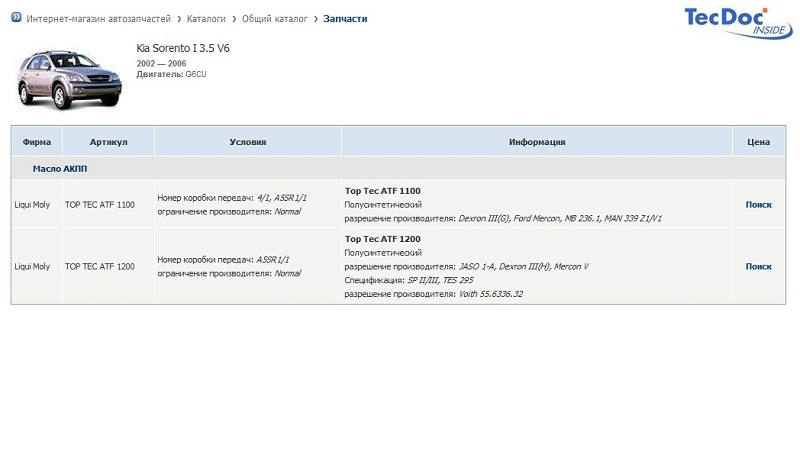This screenshot has height=458, width=800.
Task: Navigate to Общий каталог breadcrumb
Action: coord(277,19)
